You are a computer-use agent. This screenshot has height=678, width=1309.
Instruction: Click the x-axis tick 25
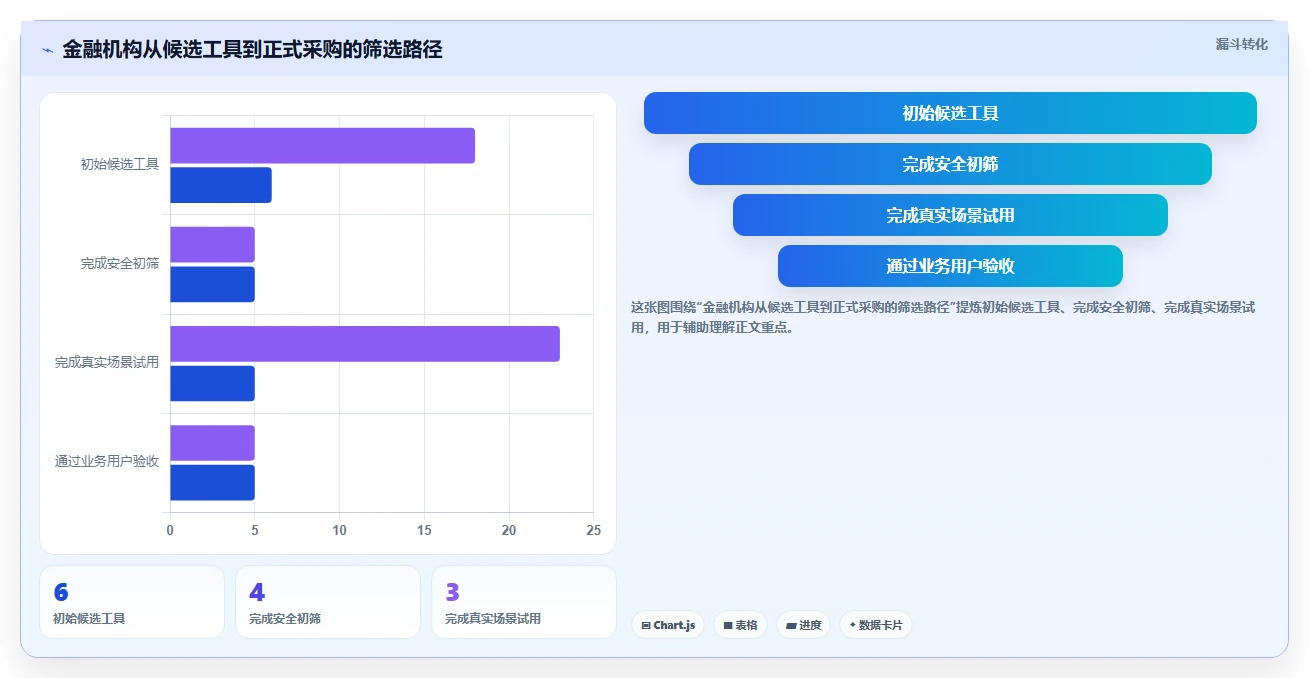[x=594, y=530]
